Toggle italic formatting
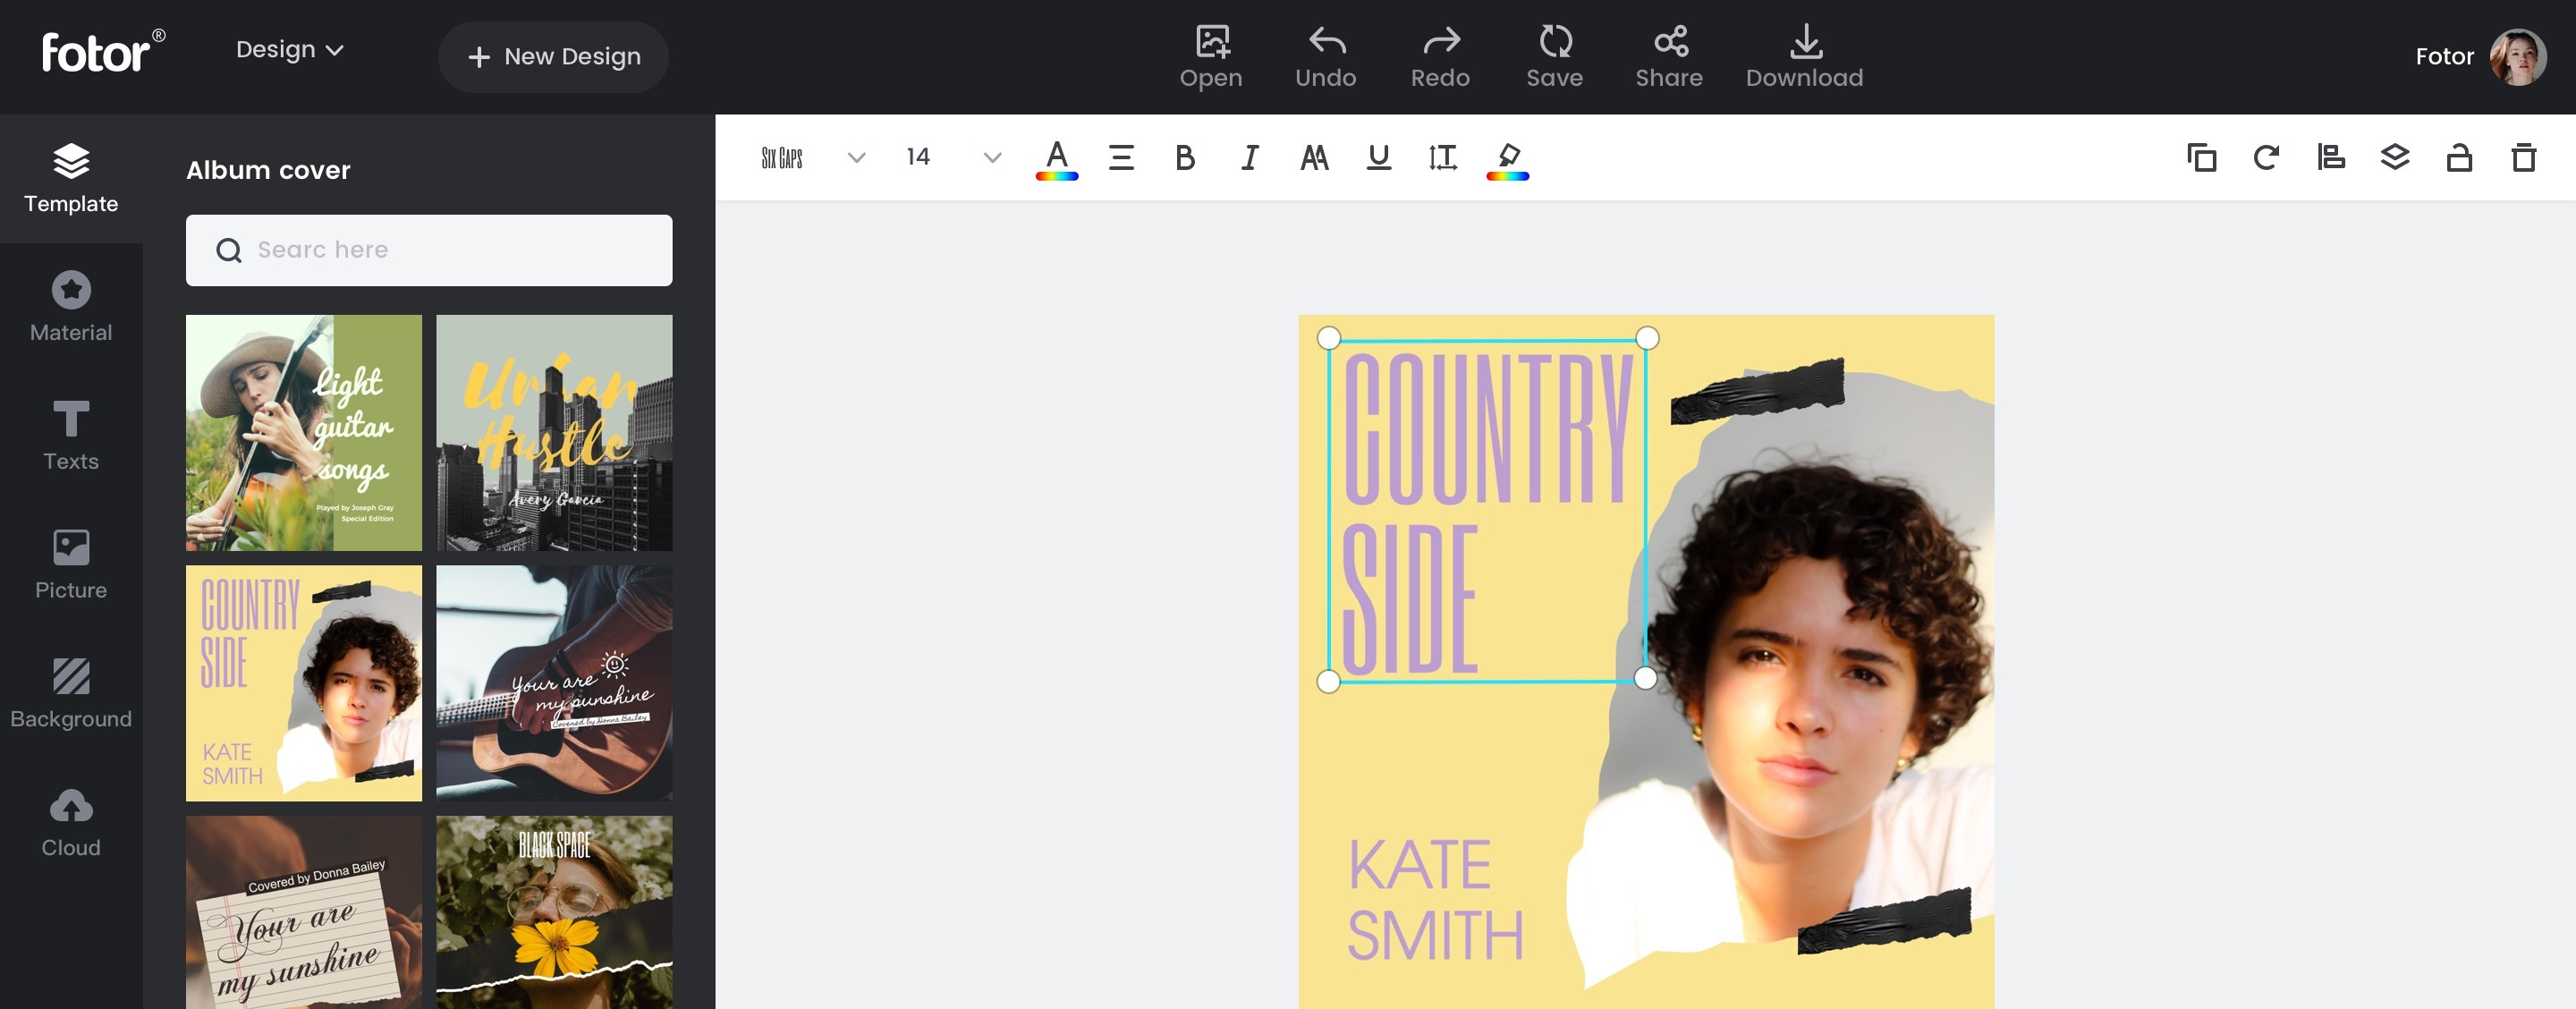The width and height of the screenshot is (2576, 1009). (1249, 158)
